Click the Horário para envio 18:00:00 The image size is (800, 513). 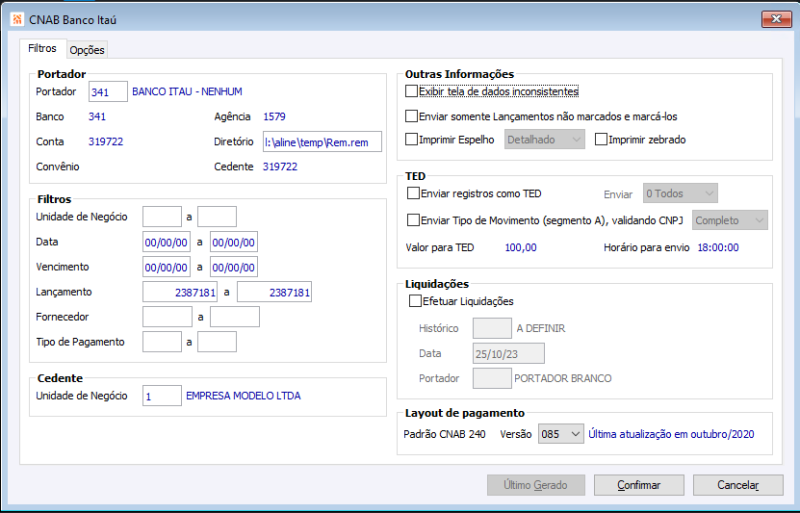(x=718, y=248)
